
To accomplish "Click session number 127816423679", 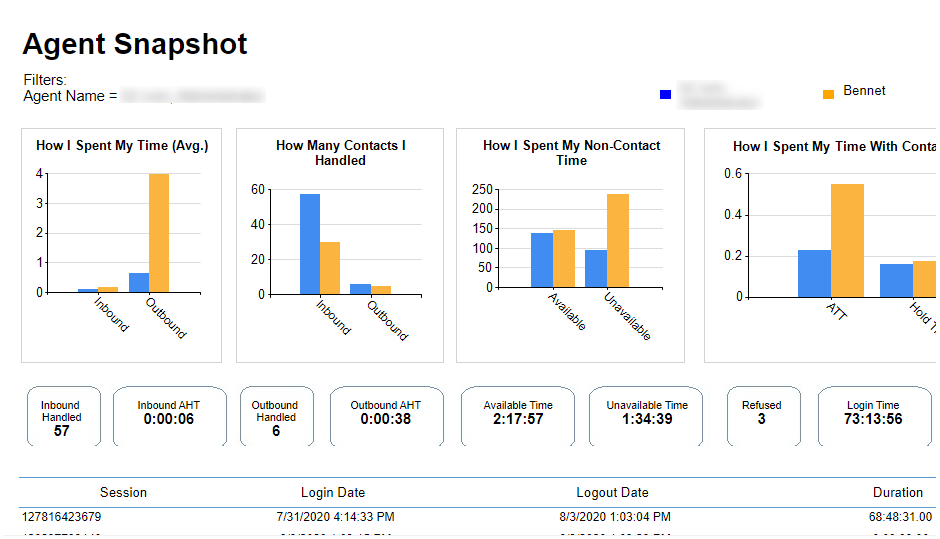I will pos(61,517).
